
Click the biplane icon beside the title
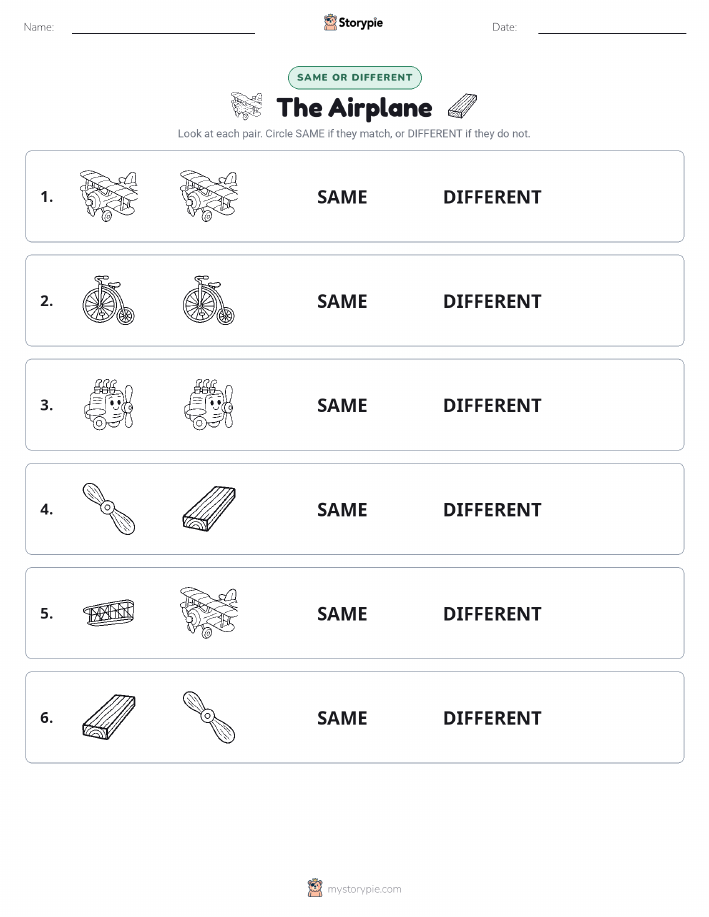click(x=246, y=105)
